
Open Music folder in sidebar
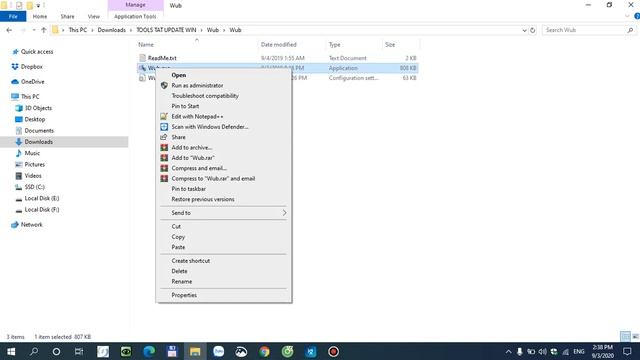32,153
